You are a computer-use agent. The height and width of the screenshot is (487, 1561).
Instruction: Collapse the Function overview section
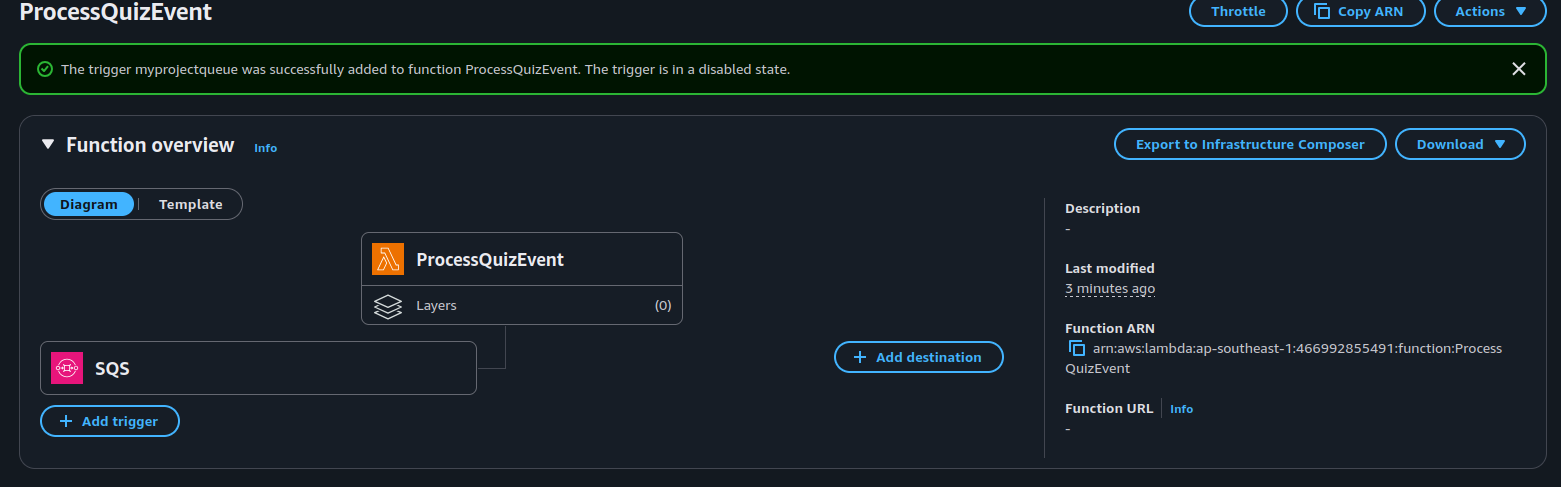(x=48, y=145)
